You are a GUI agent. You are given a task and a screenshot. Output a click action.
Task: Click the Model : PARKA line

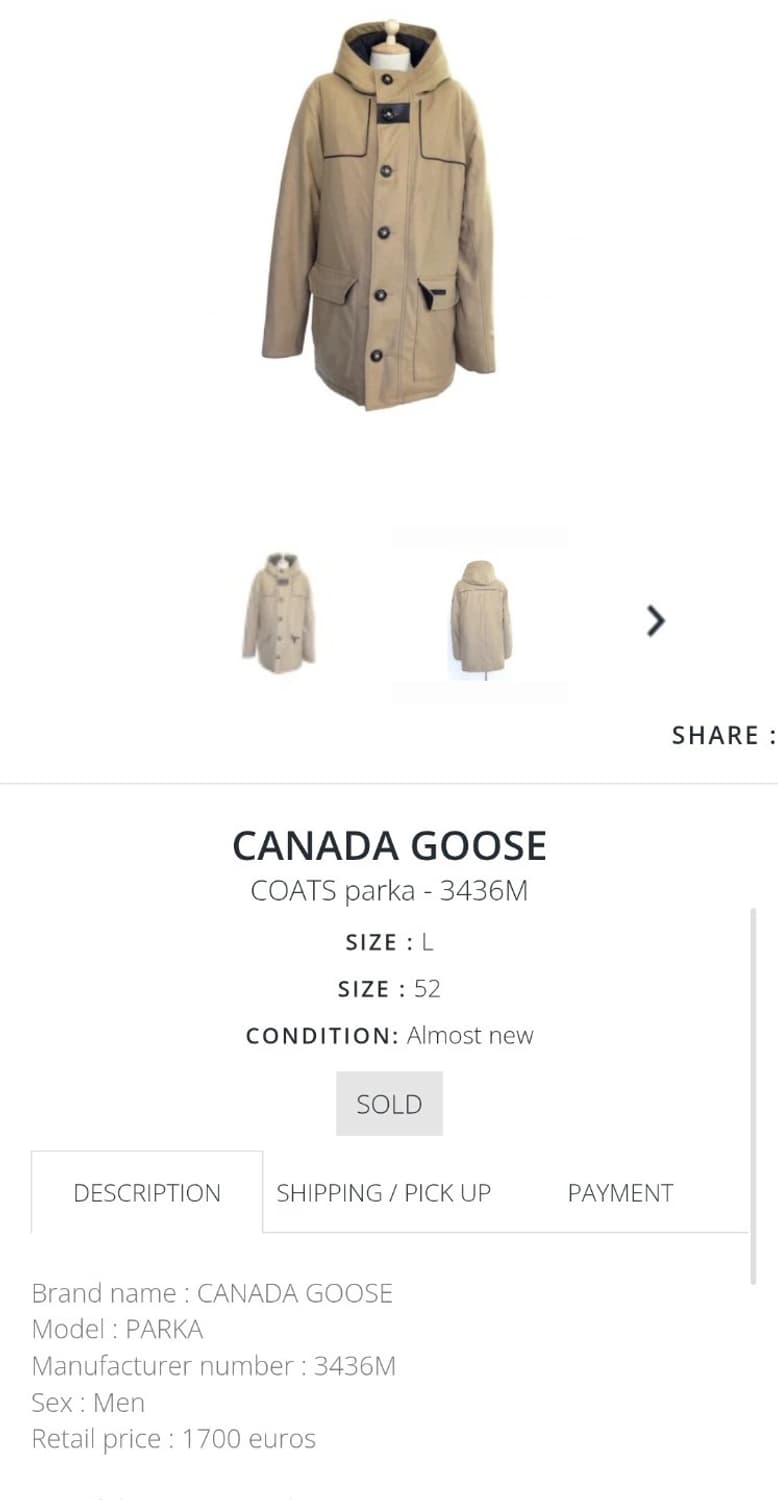pyautogui.click(x=117, y=1330)
